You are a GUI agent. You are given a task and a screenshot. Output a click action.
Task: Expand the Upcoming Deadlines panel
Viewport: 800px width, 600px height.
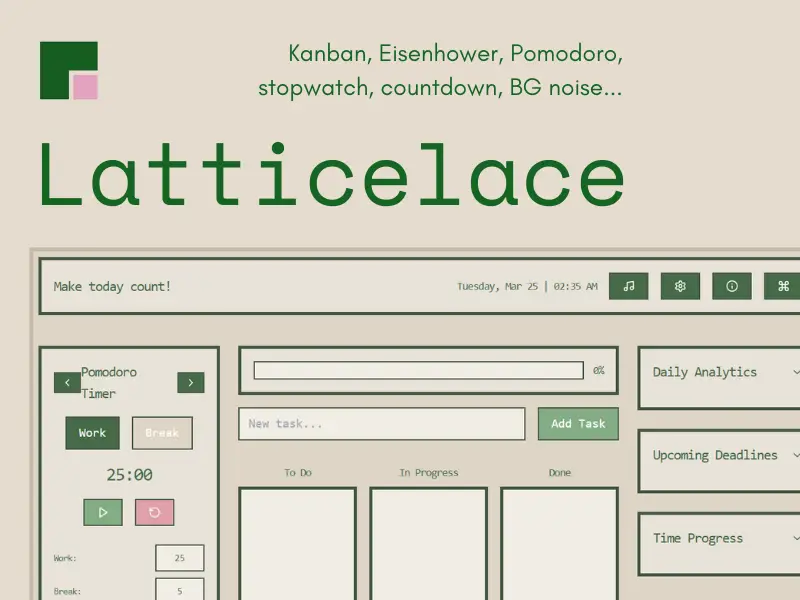718,455
